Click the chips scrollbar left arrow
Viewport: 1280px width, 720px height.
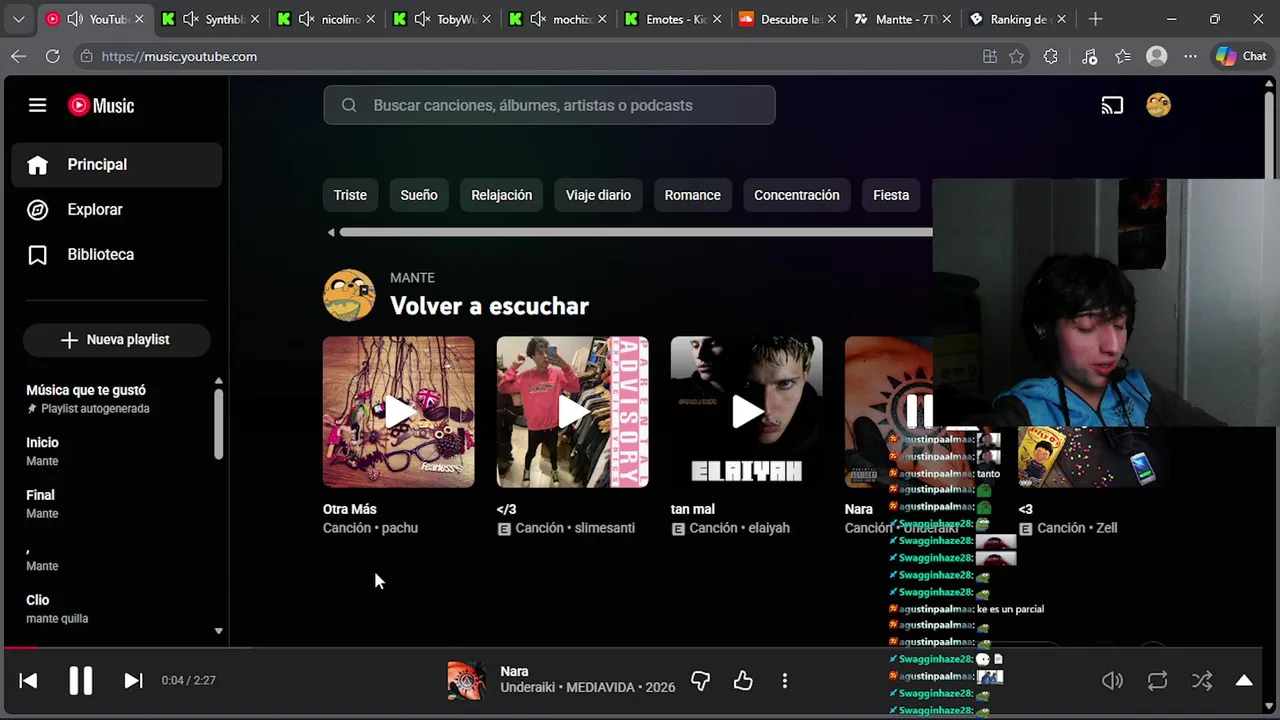click(331, 233)
